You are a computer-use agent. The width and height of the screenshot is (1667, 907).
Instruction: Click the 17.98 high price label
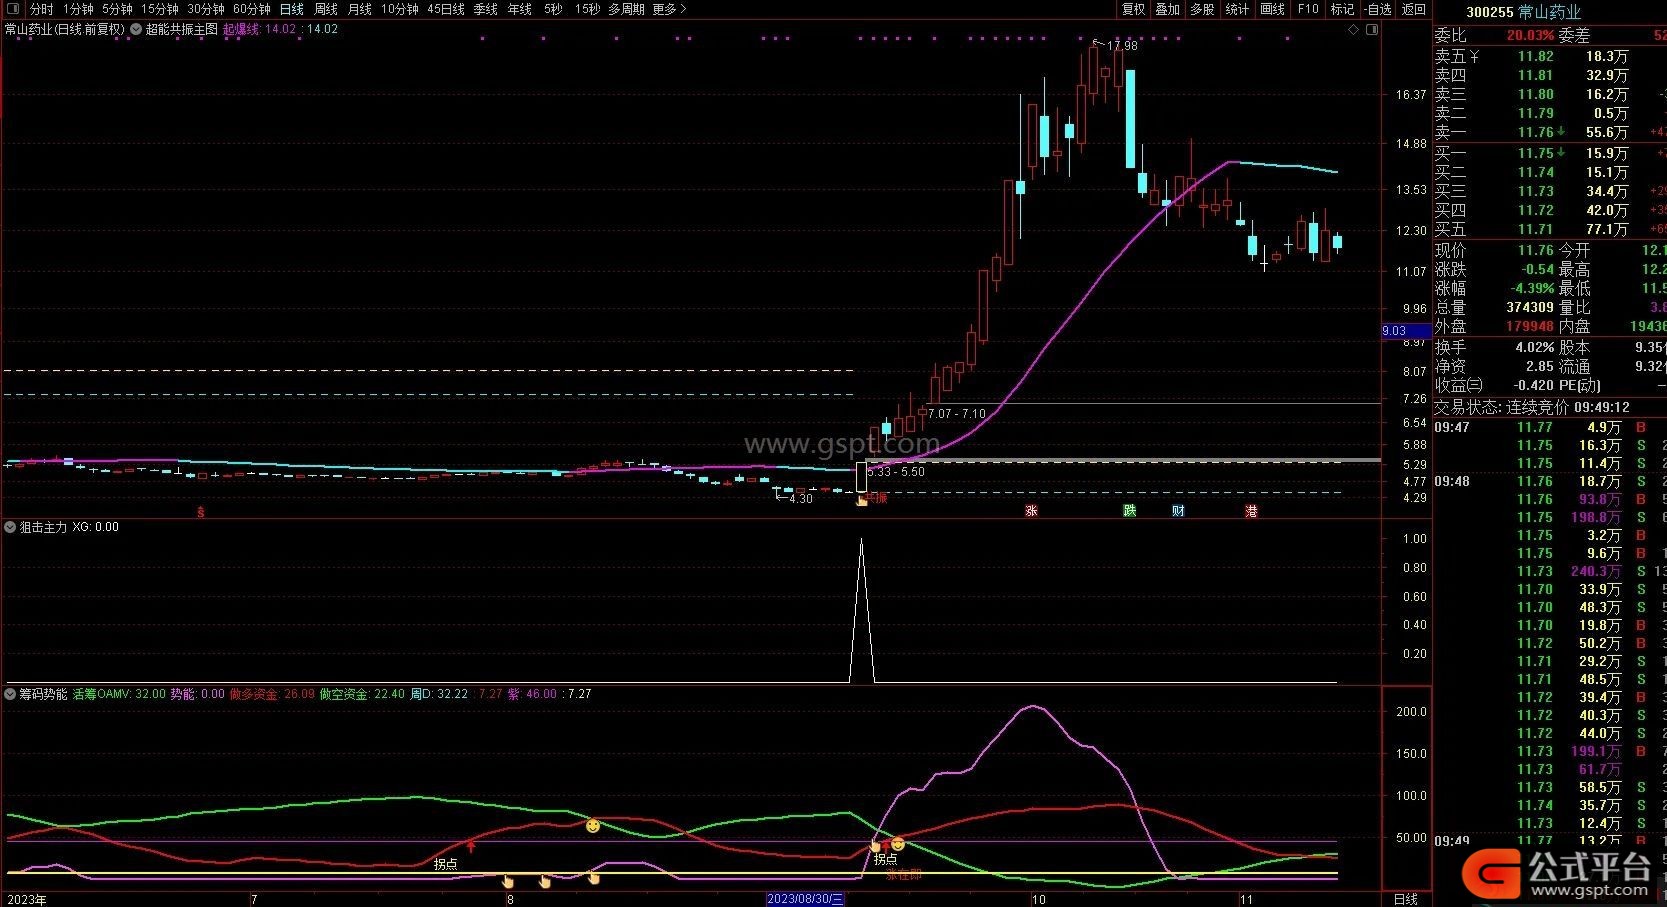(x=1122, y=46)
